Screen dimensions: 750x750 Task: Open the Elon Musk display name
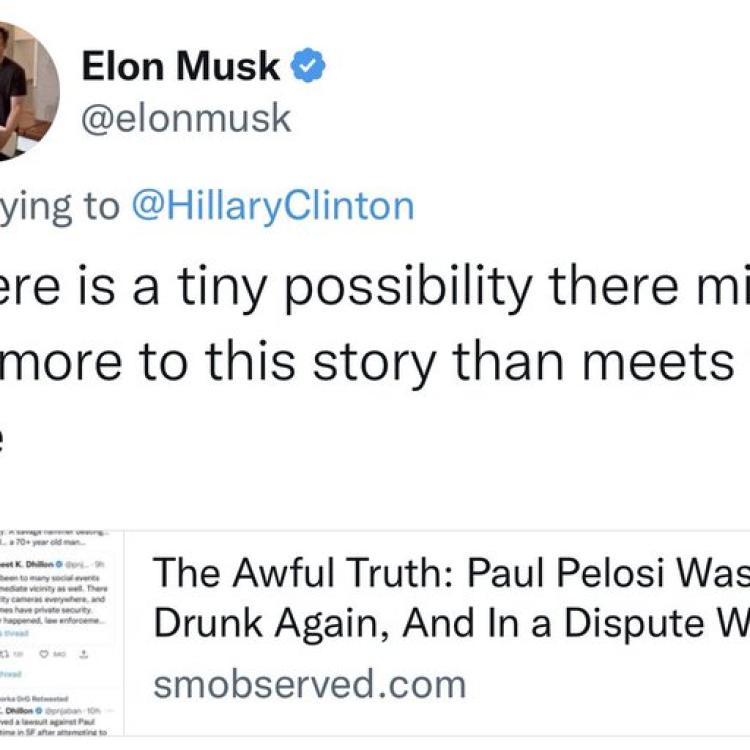180,66
